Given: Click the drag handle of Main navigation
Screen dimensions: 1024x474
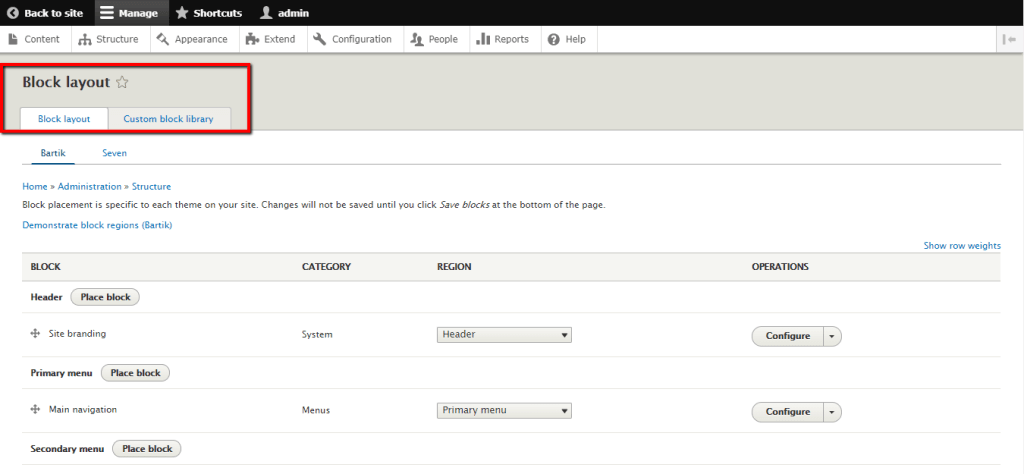Looking at the screenshot, I should point(35,409).
